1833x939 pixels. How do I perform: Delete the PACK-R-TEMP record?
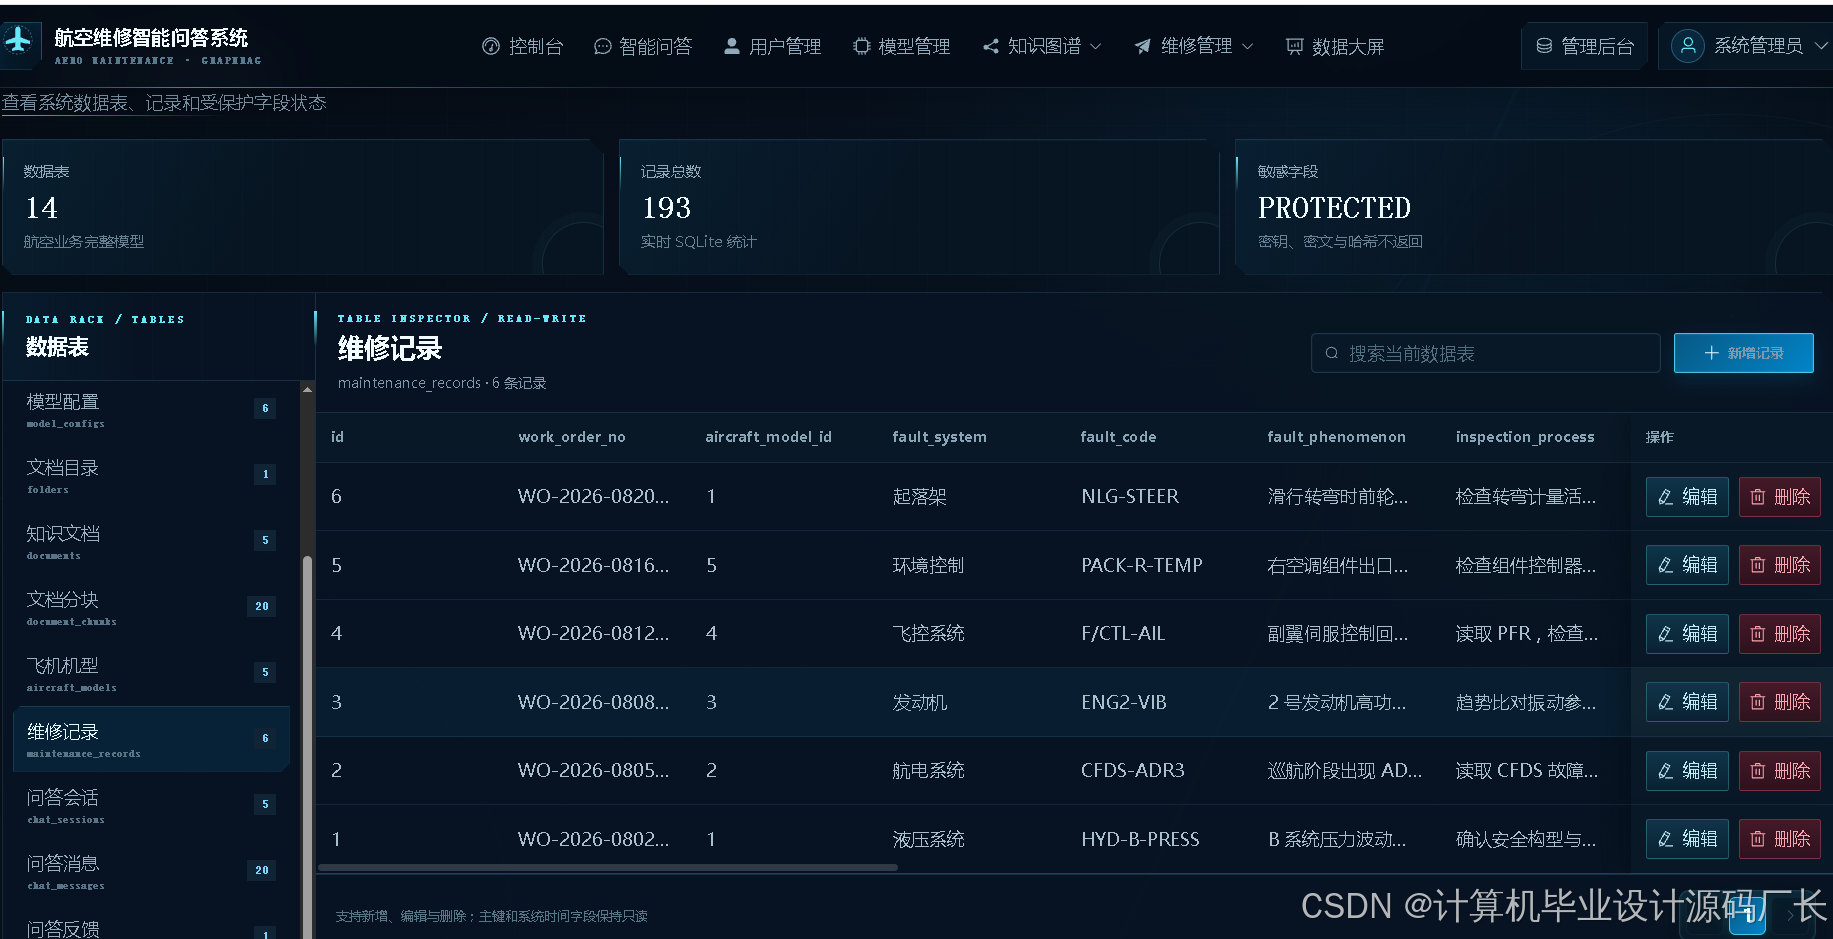coord(1780,565)
